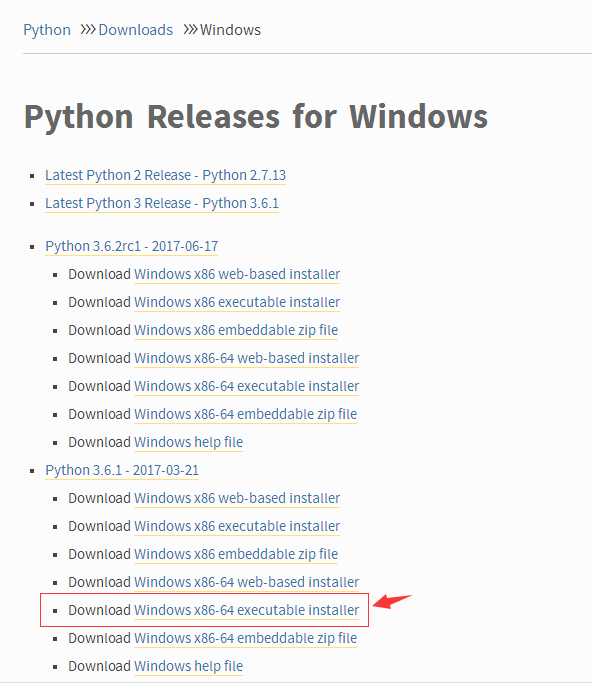Download 3.6.2rc1 Windows x86 executable installer

coord(237,302)
